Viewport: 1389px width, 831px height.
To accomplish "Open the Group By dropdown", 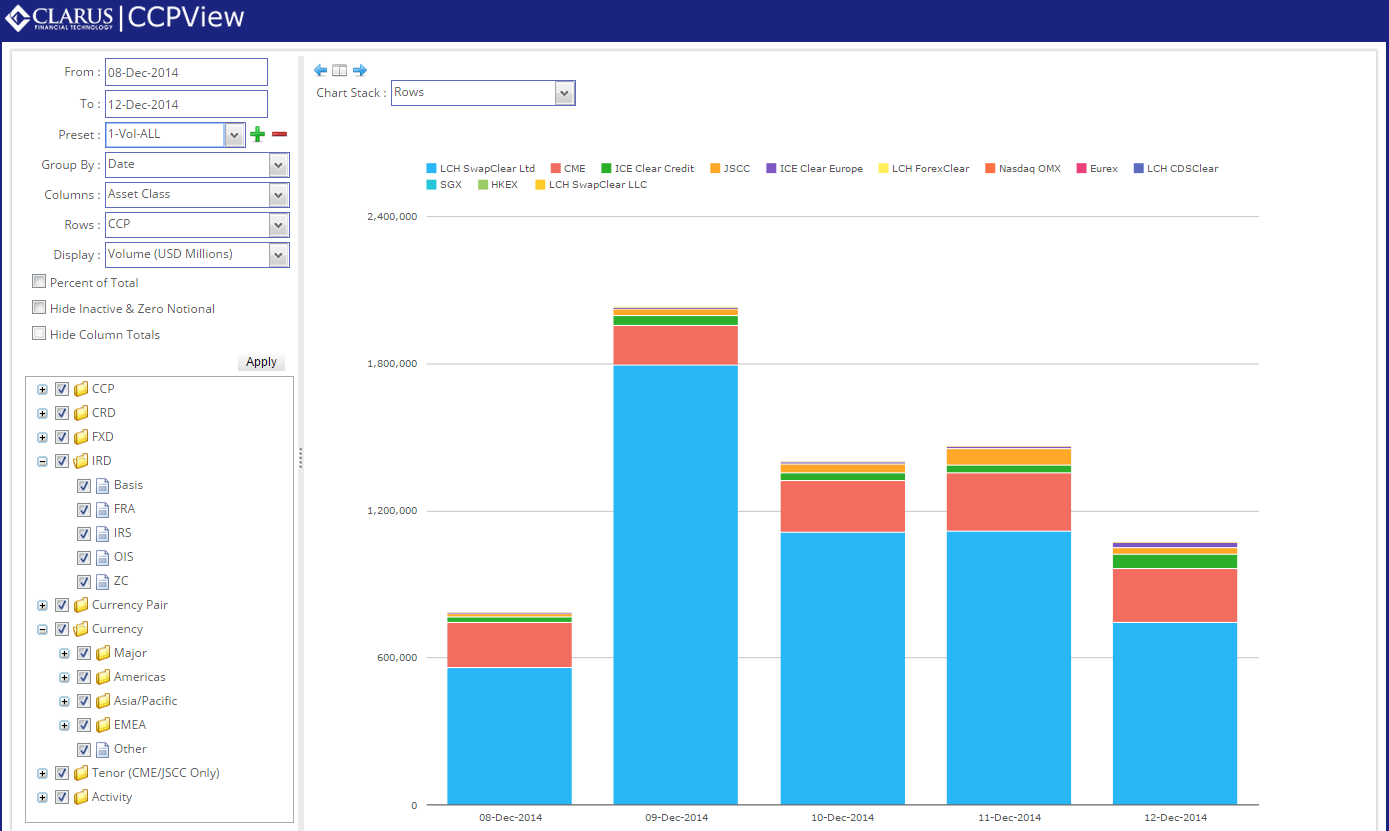I will click(279, 165).
